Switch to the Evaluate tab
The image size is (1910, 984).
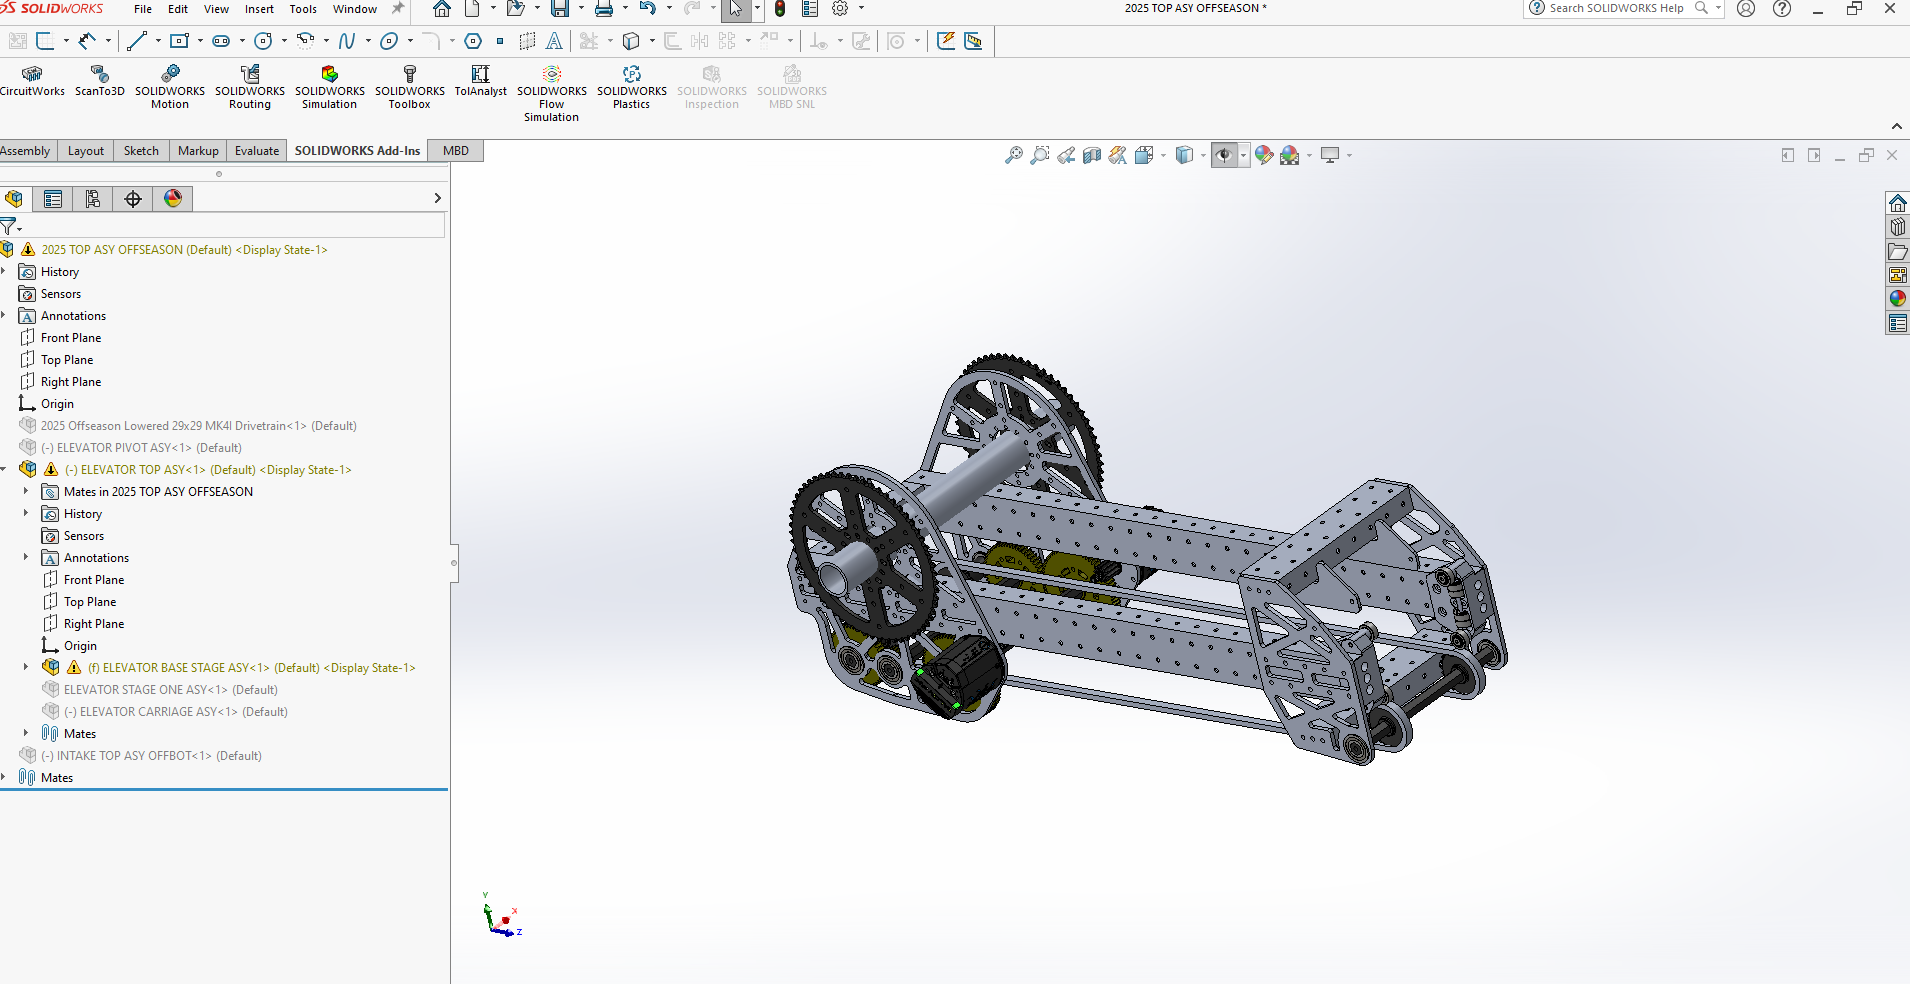(x=257, y=151)
